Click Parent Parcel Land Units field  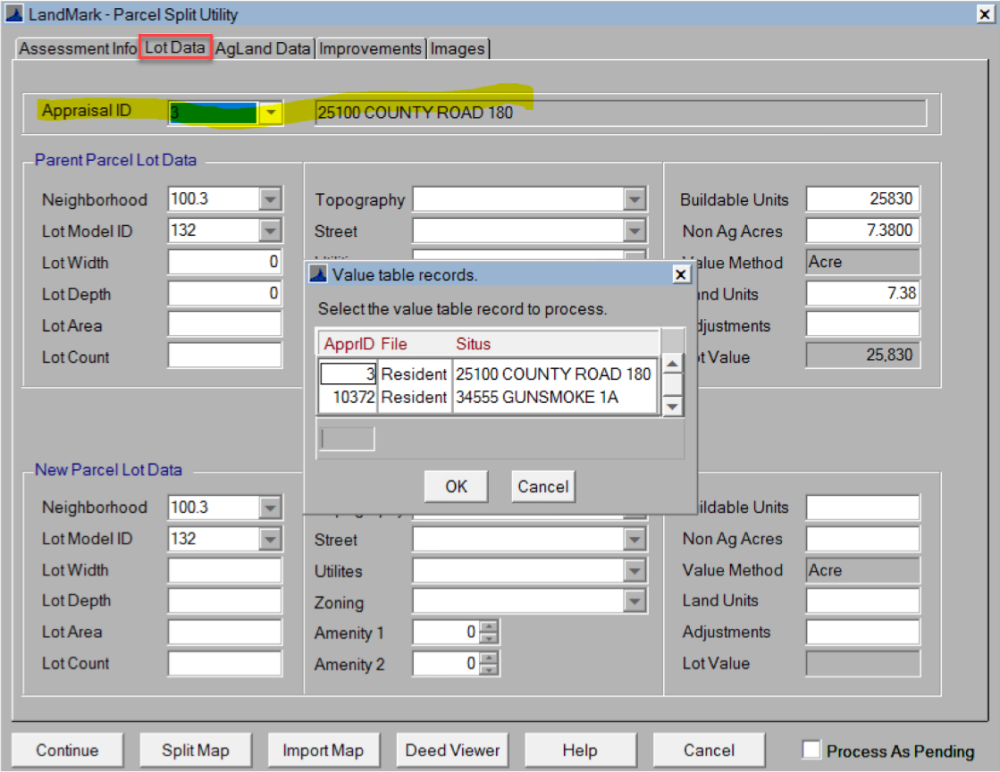coord(862,293)
